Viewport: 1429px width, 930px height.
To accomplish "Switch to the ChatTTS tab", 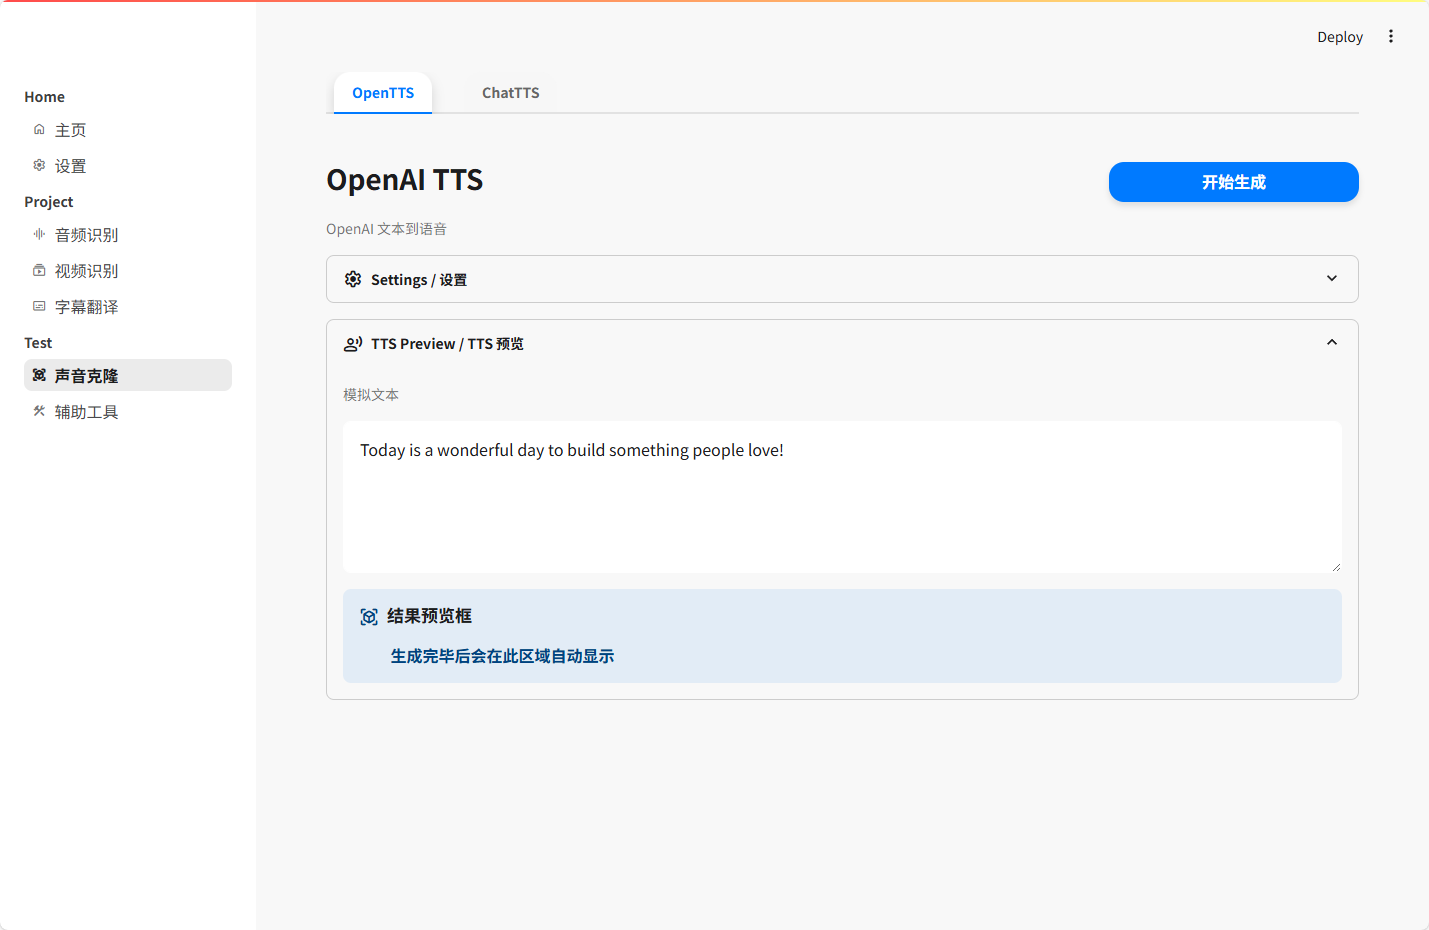I will click(x=511, y=93).
